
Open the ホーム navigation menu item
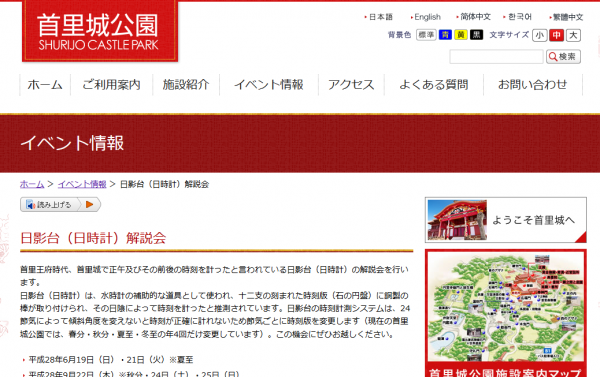45,85
